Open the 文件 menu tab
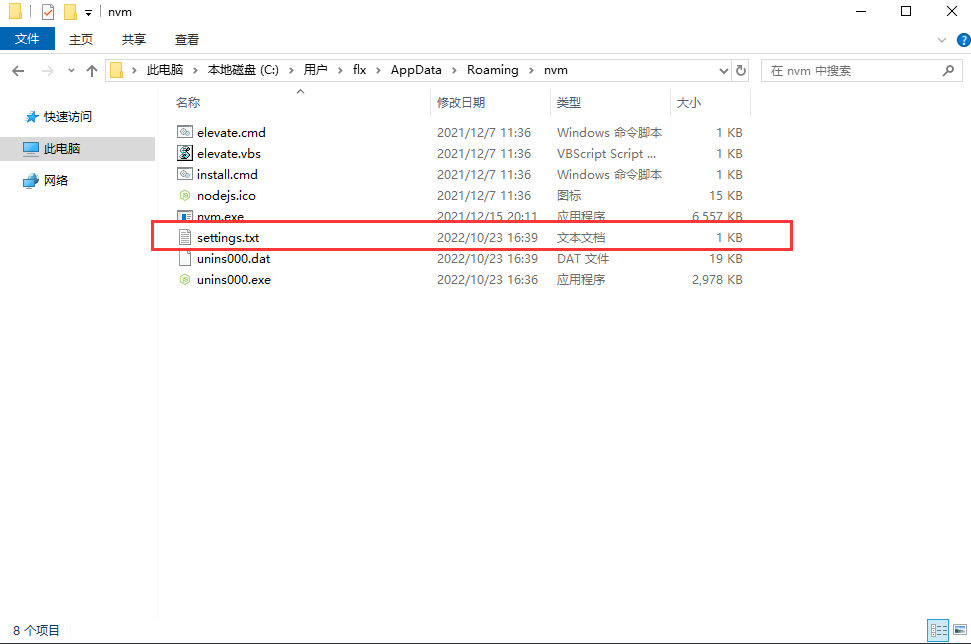 pyautogui.click(x=27, y=39)
